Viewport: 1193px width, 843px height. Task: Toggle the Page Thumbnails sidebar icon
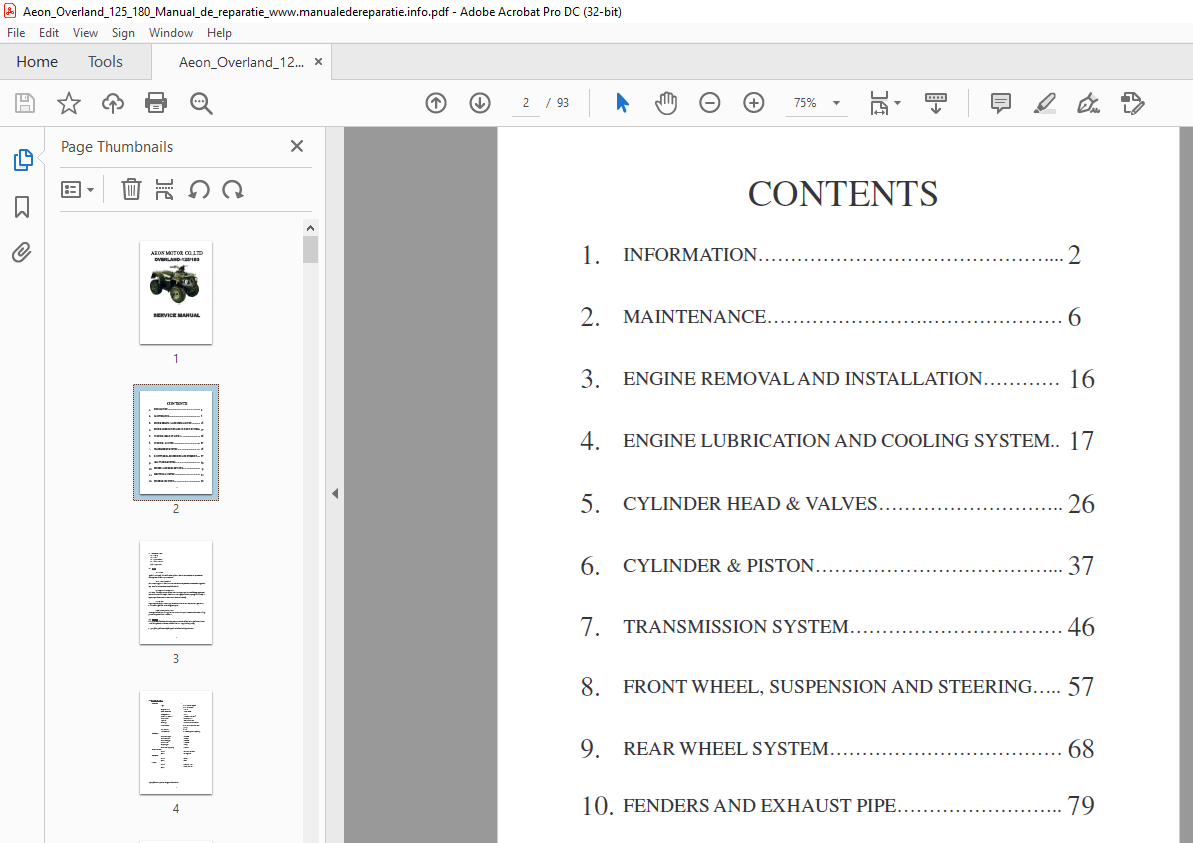tap(23, 160)
